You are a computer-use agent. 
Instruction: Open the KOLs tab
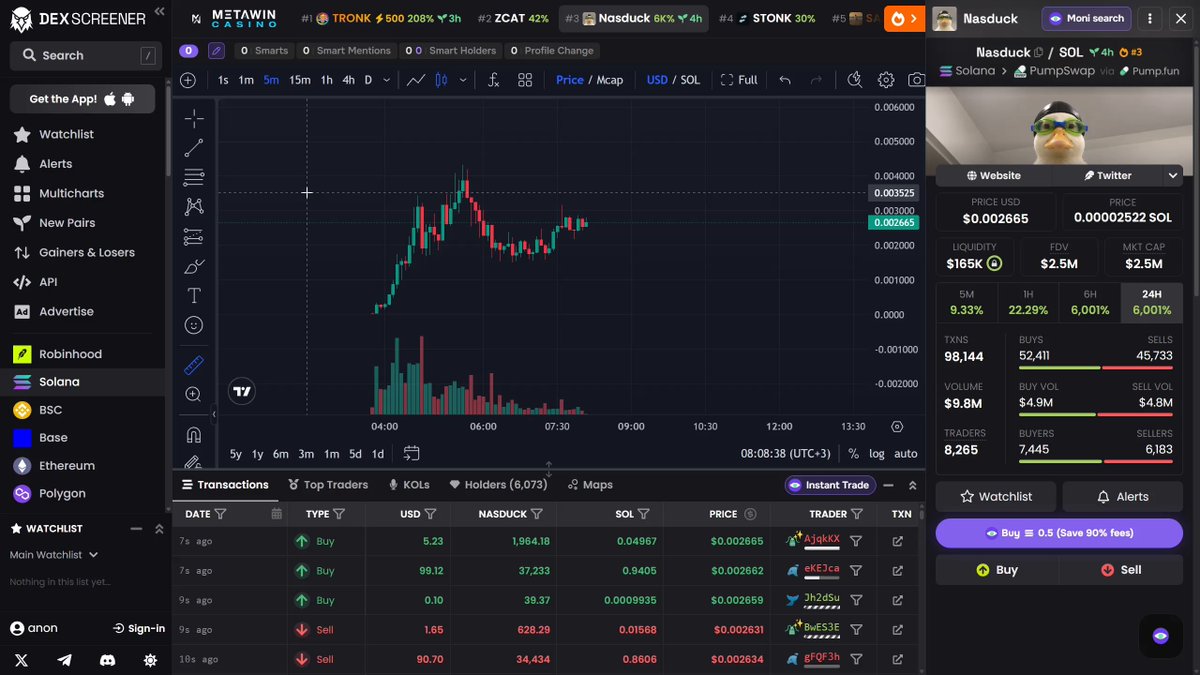[x=409, y=485]
